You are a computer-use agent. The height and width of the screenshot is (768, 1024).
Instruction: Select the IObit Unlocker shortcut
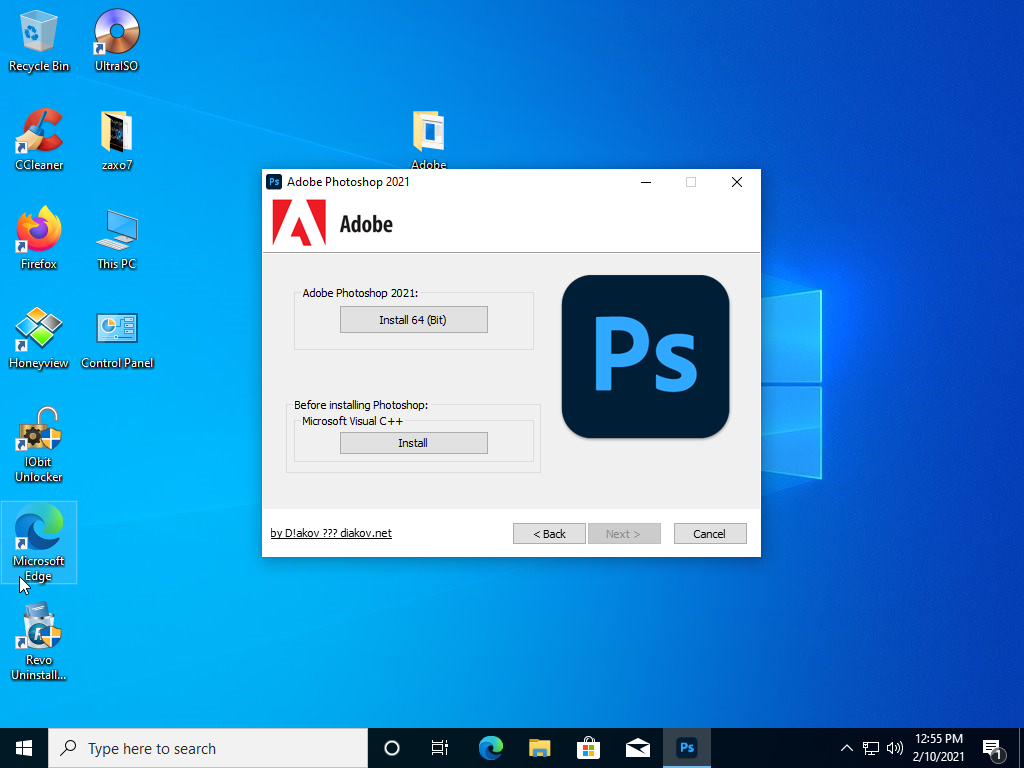pos(39,444)
